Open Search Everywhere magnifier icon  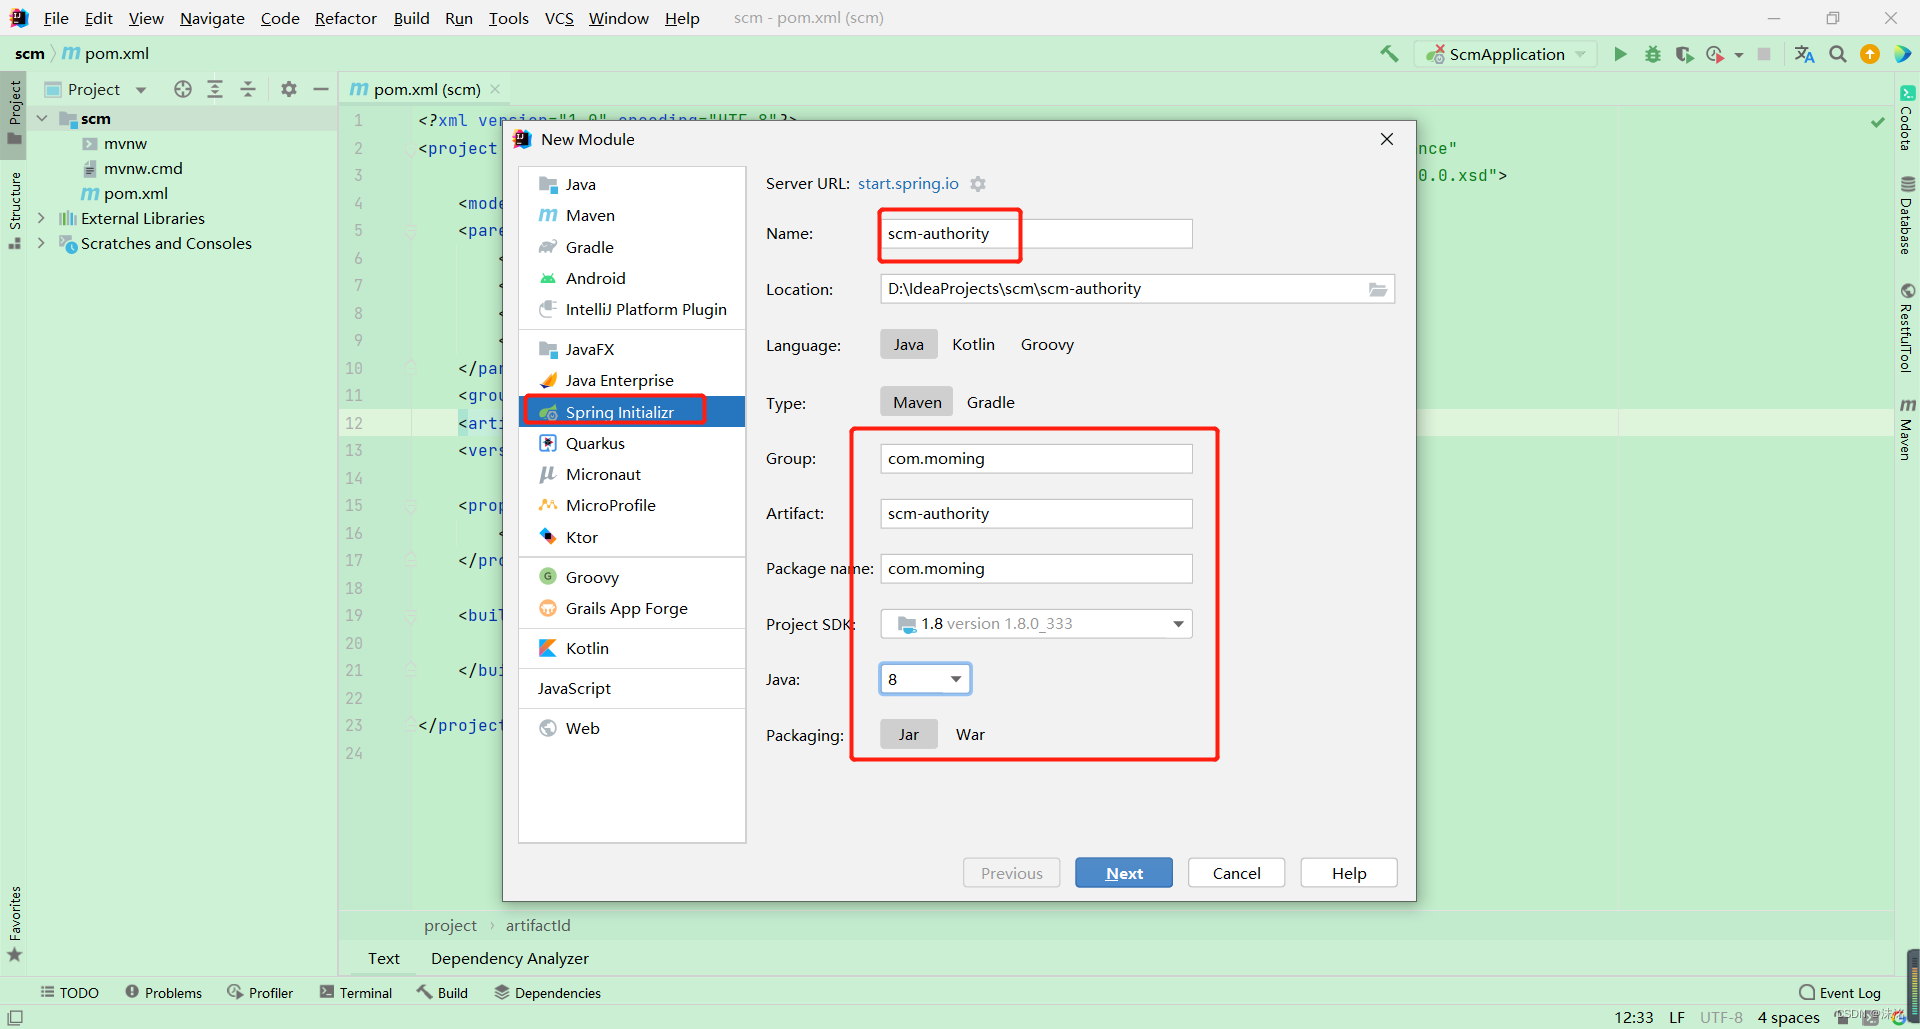pyautogui.click(x=1837, y=54)
